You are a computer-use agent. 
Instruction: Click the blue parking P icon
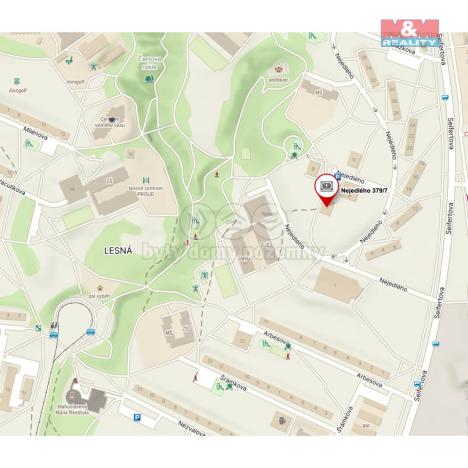point(137,417)
